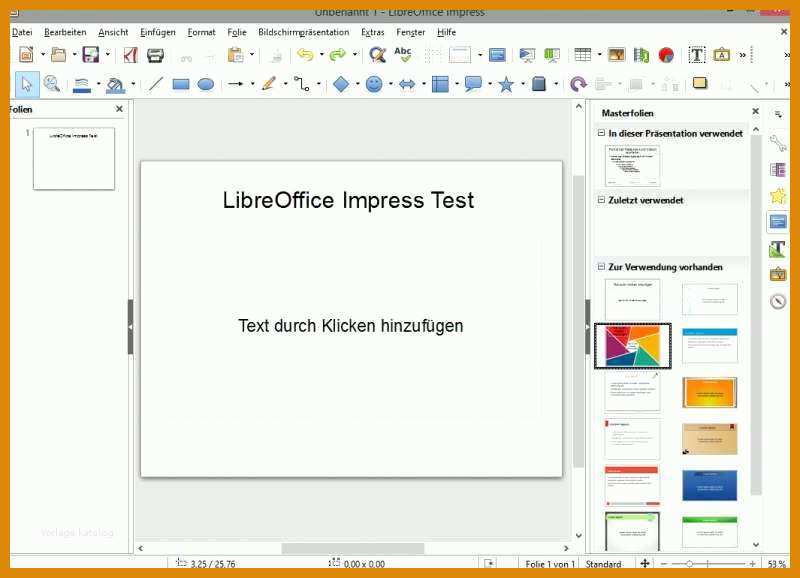Open sidebar Custom Animation star icon
Screen dimensions: 800x578
click(x=778, y=196)
